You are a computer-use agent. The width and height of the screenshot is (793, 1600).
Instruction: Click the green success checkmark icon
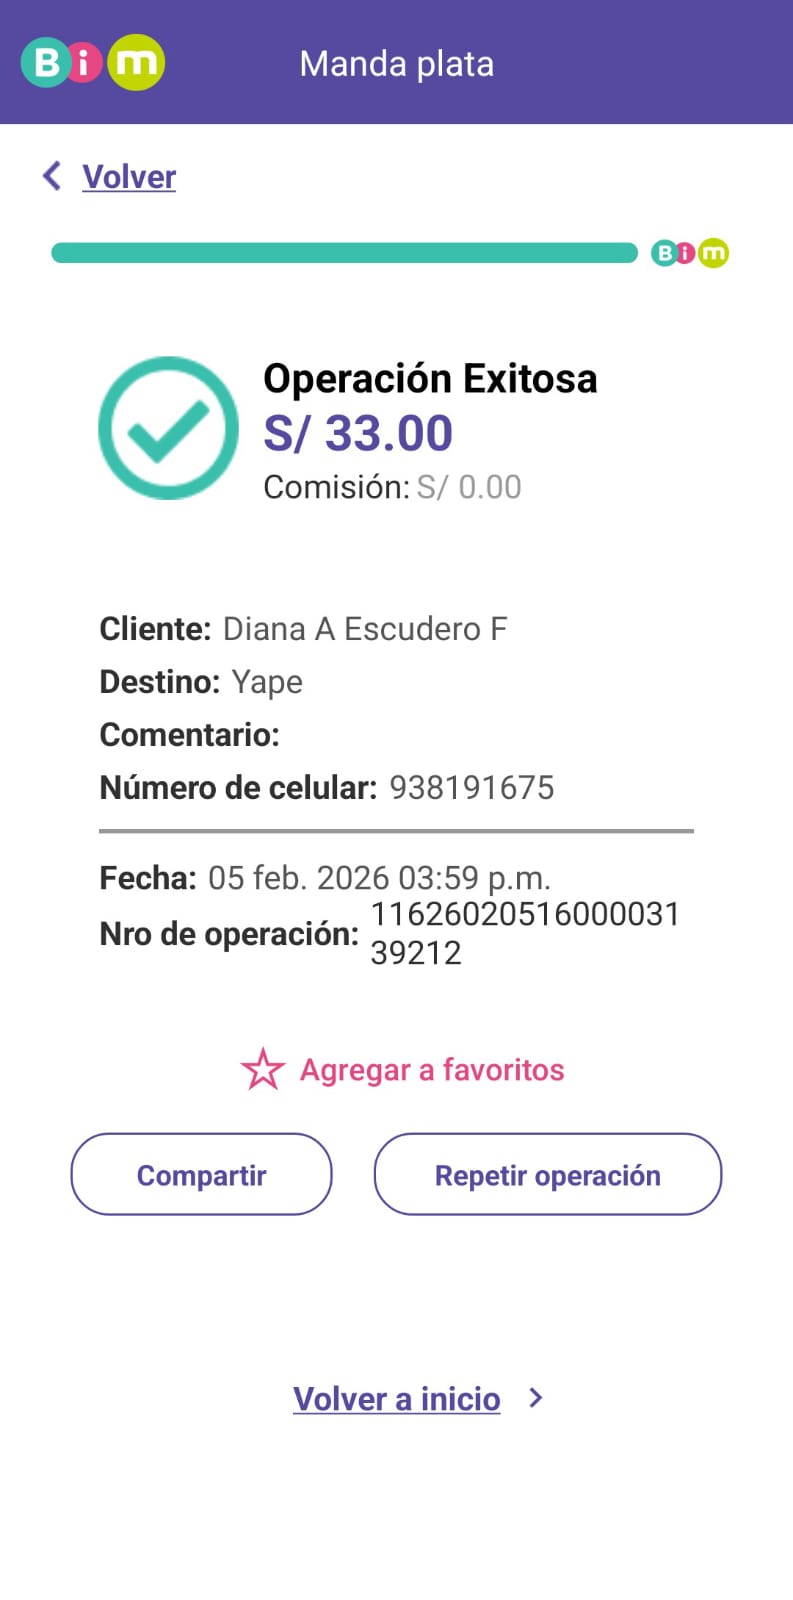168,428
